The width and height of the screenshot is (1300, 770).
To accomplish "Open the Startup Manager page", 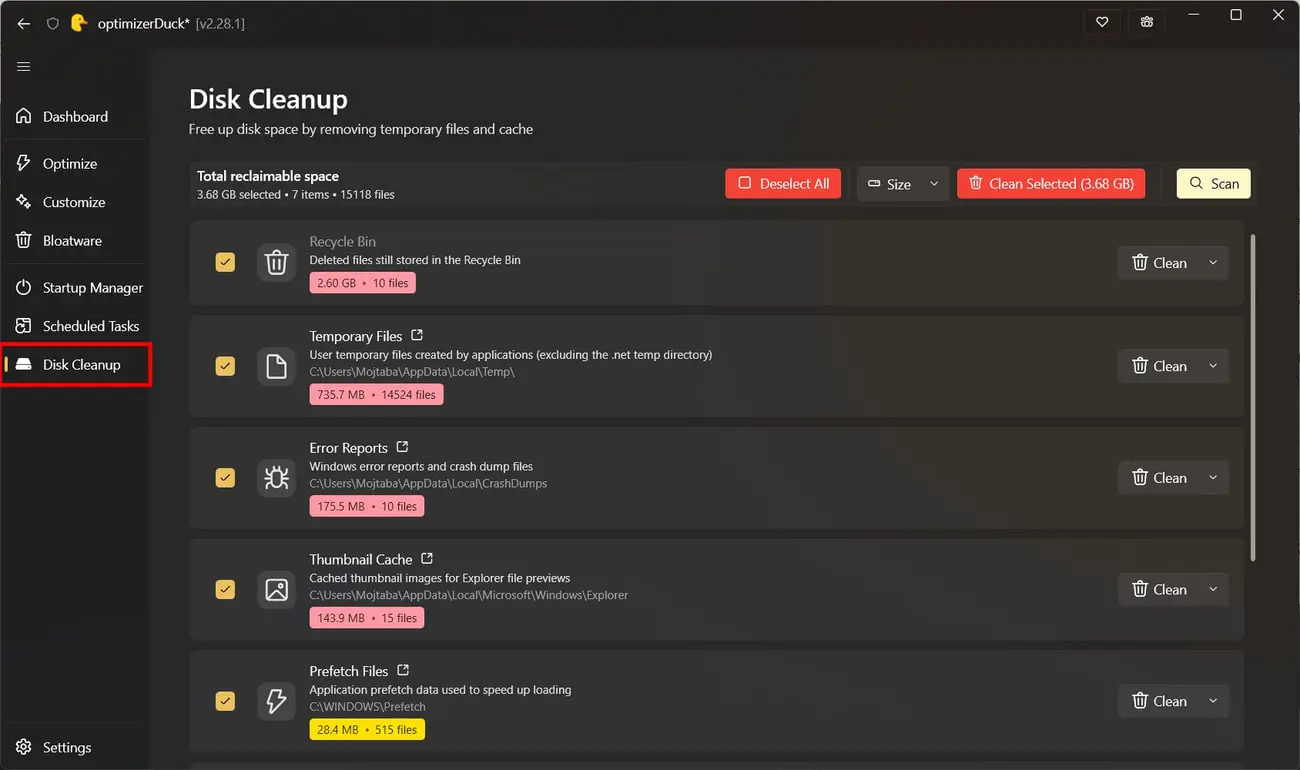I will click(x=76, y=287).
